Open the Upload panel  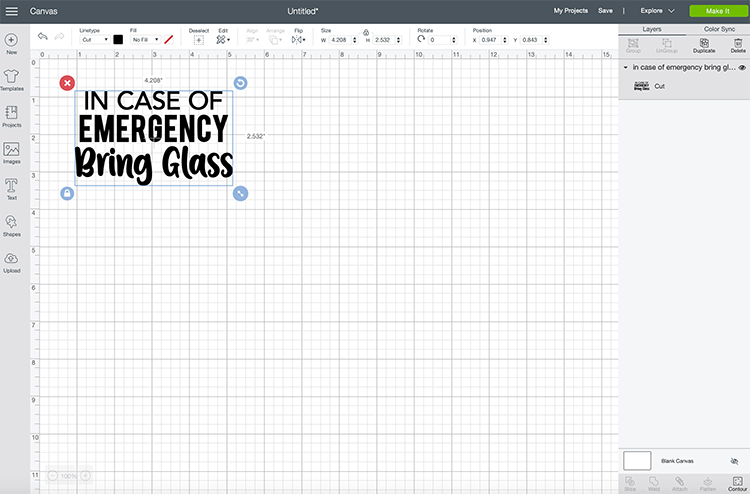click(x=11, y=262)
